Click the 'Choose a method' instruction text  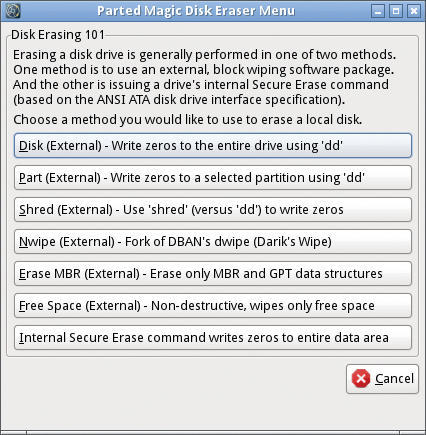point(187,120)
